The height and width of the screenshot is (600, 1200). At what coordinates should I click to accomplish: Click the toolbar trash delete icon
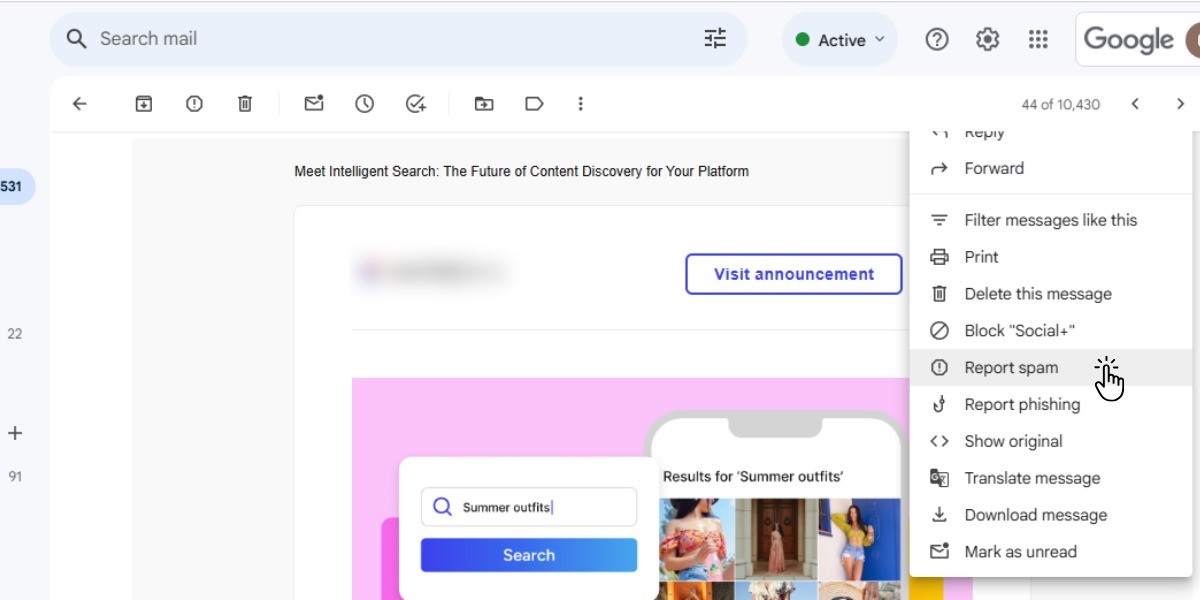[x=245, y=104]
